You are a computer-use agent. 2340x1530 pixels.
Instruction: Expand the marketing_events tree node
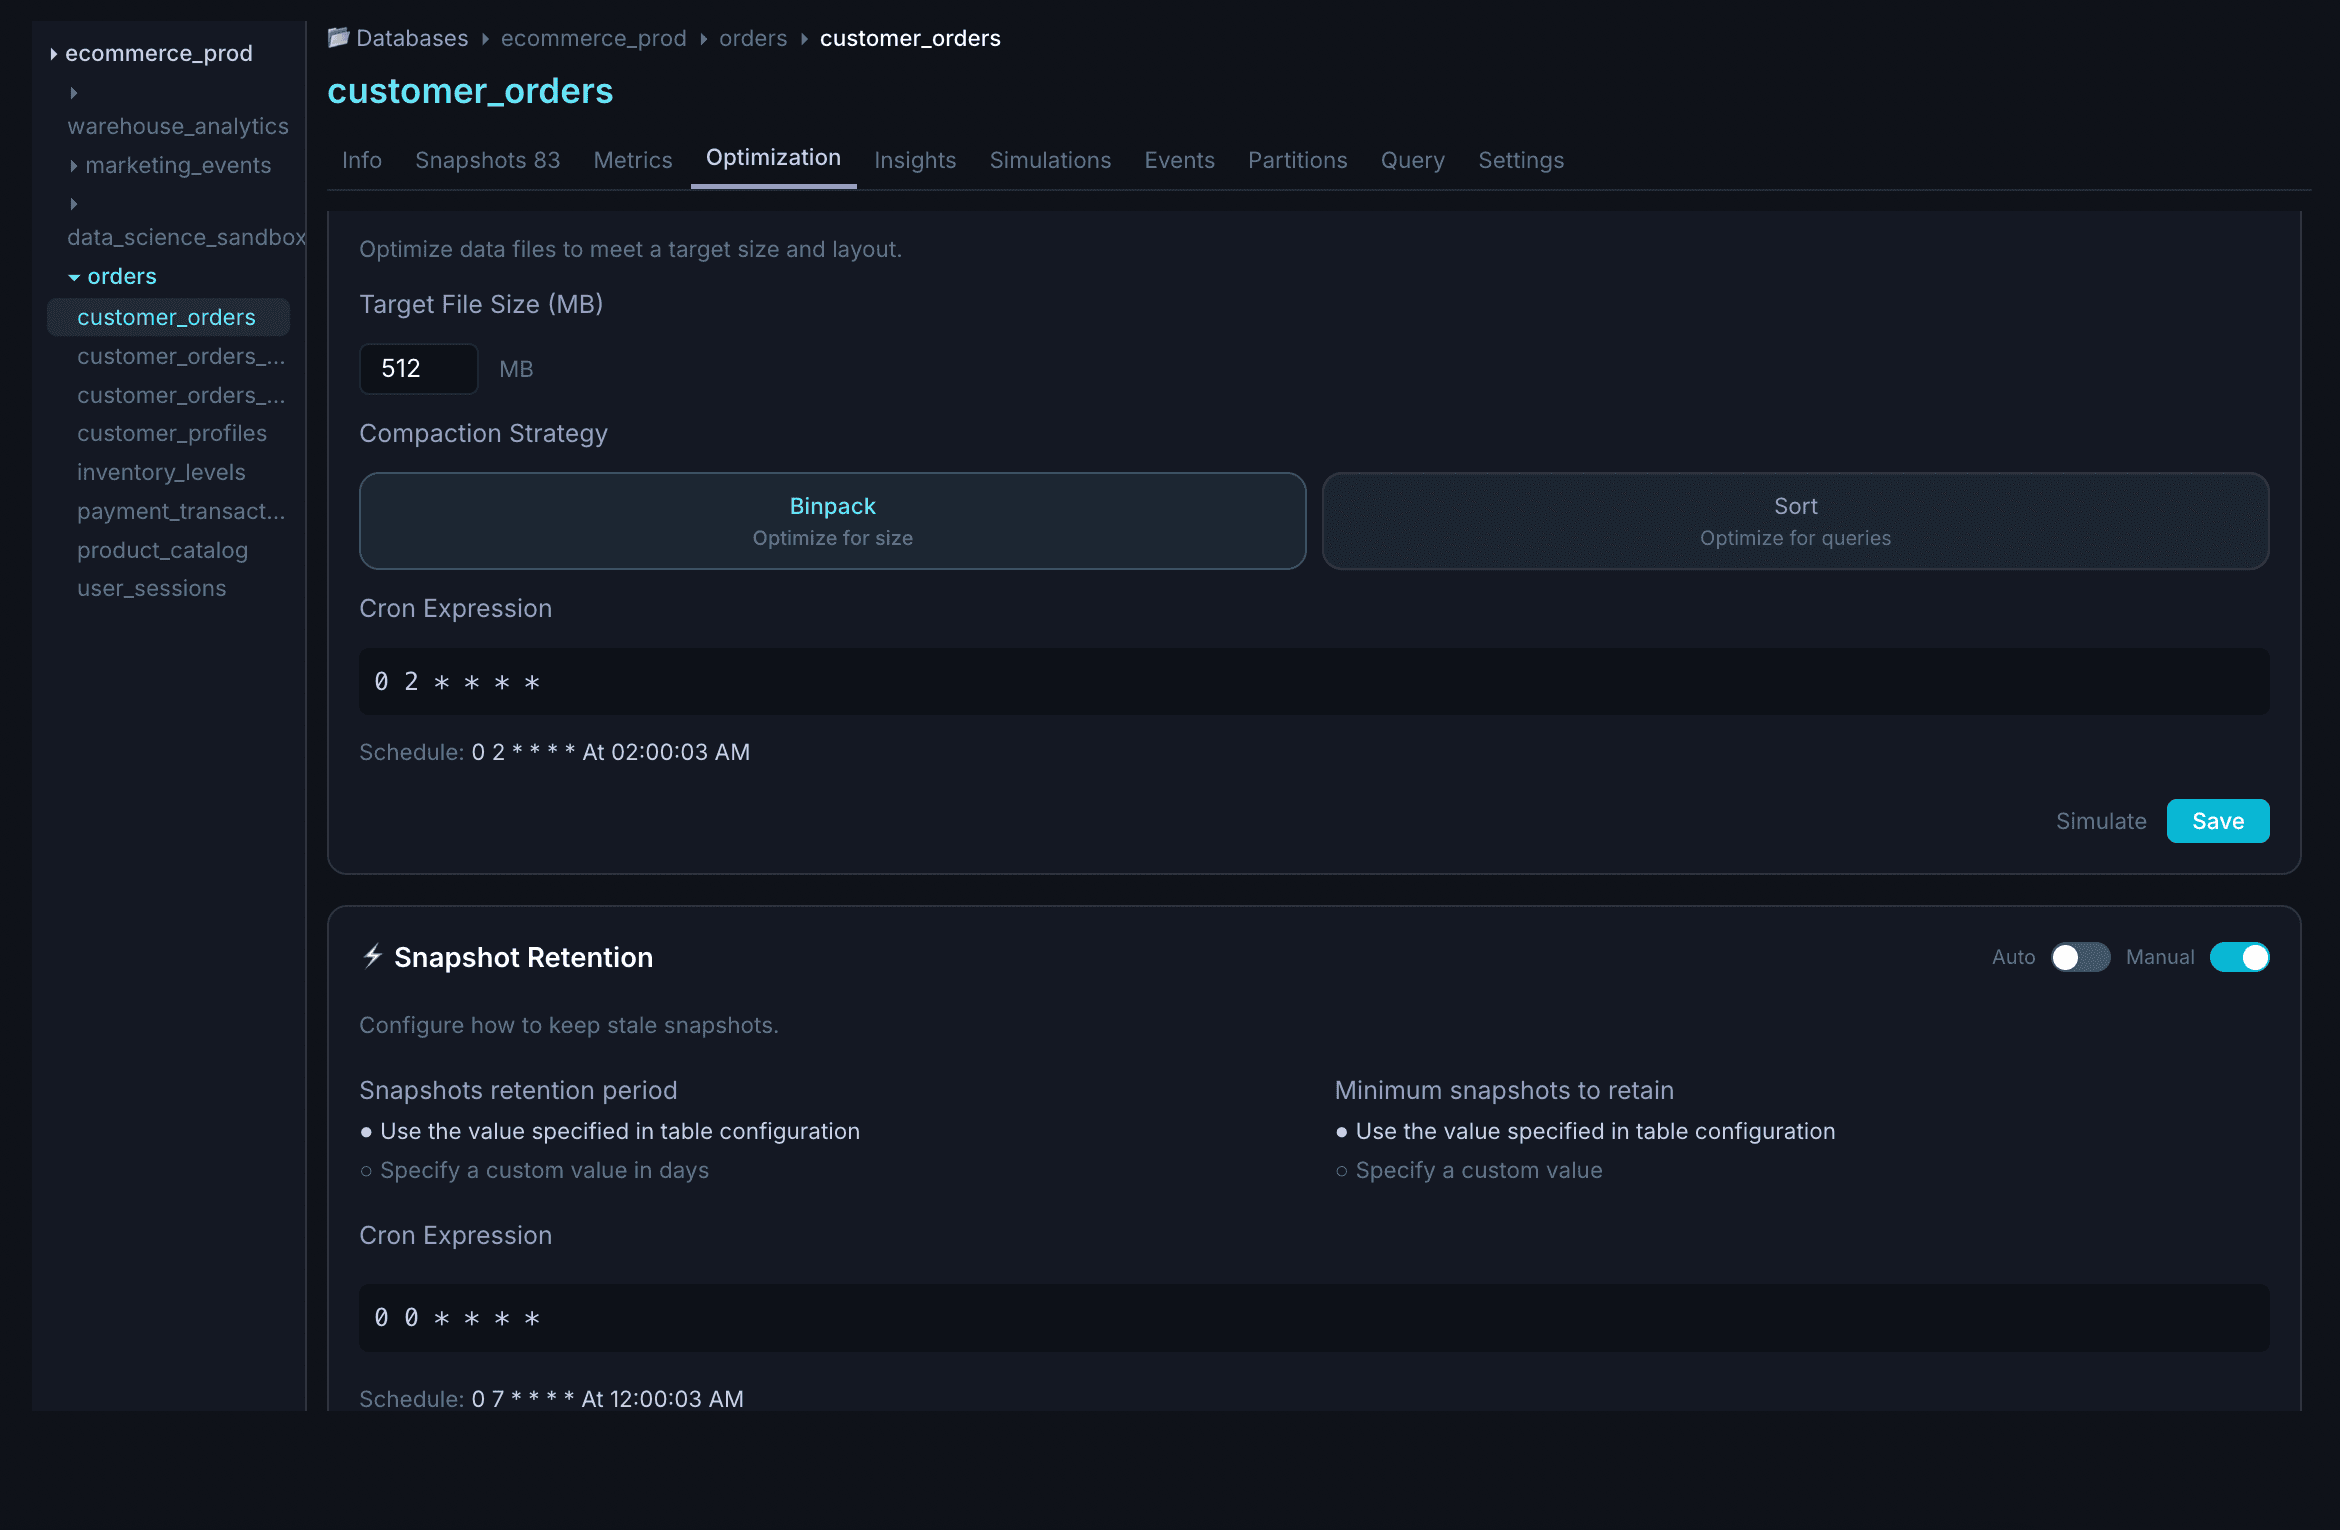click(74, 166)
